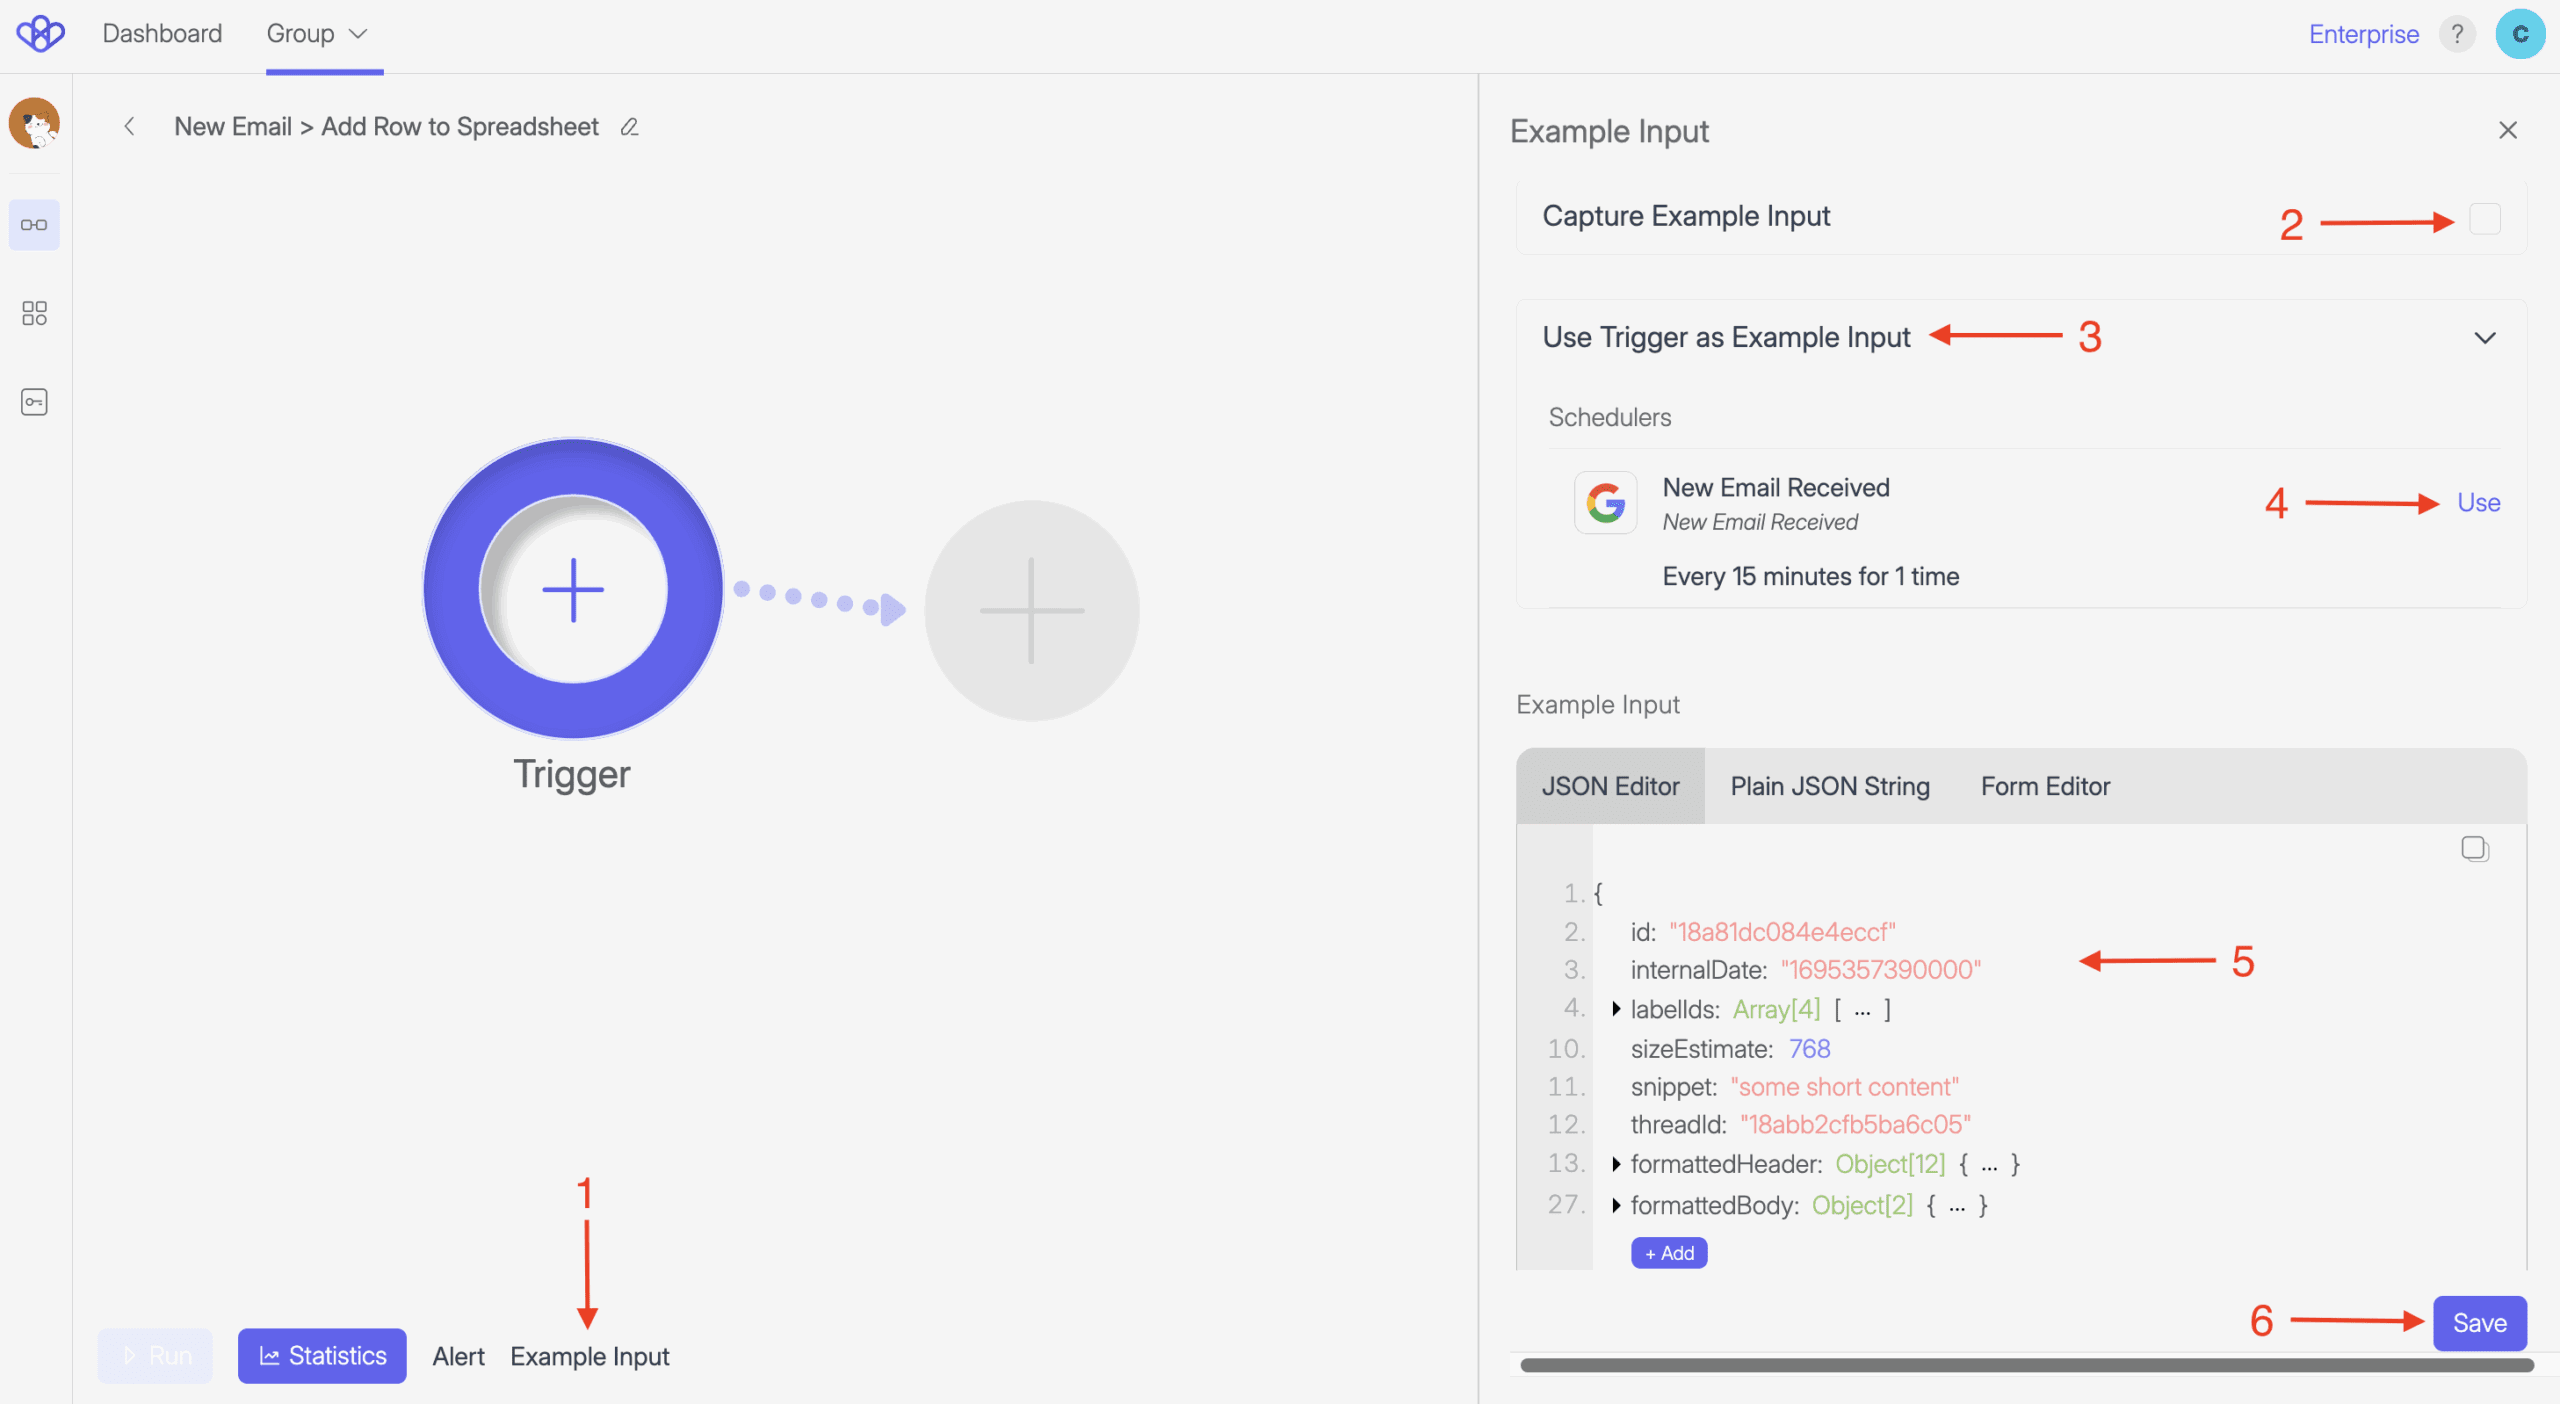
Task: Expand the formattedHeader object node
Action: (x=1616, y=1164)
